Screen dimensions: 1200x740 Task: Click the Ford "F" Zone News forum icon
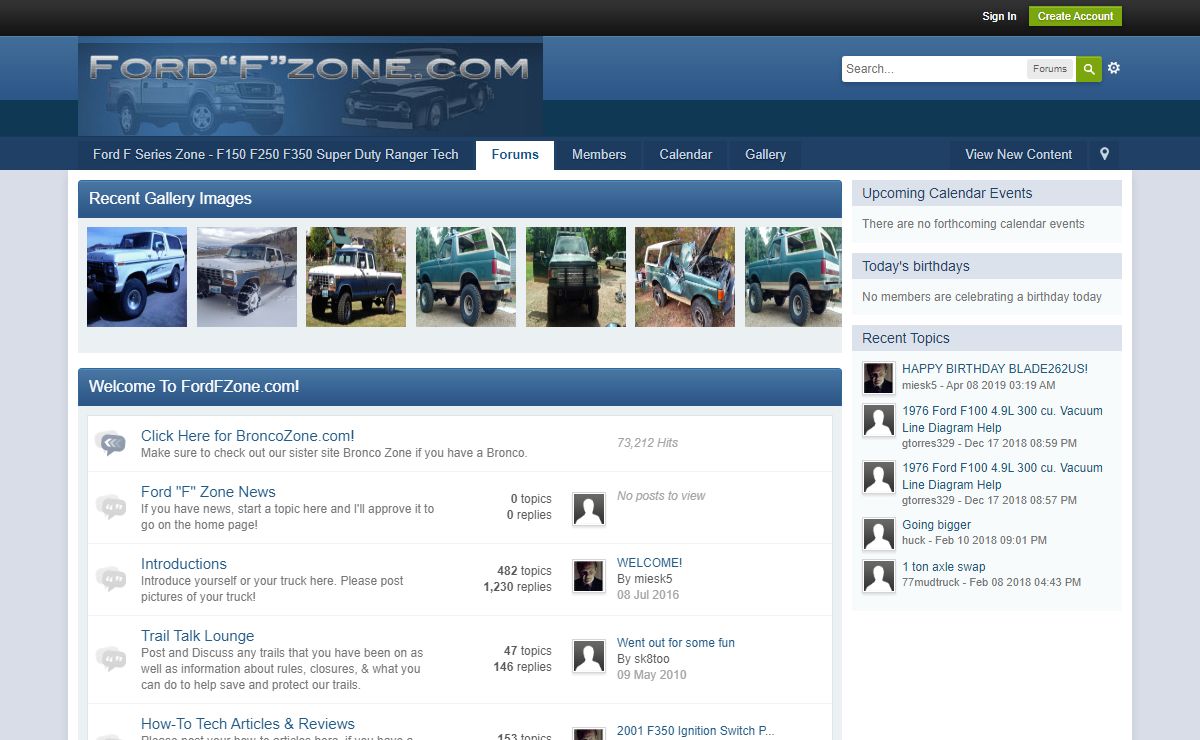[x=110, y=507]
